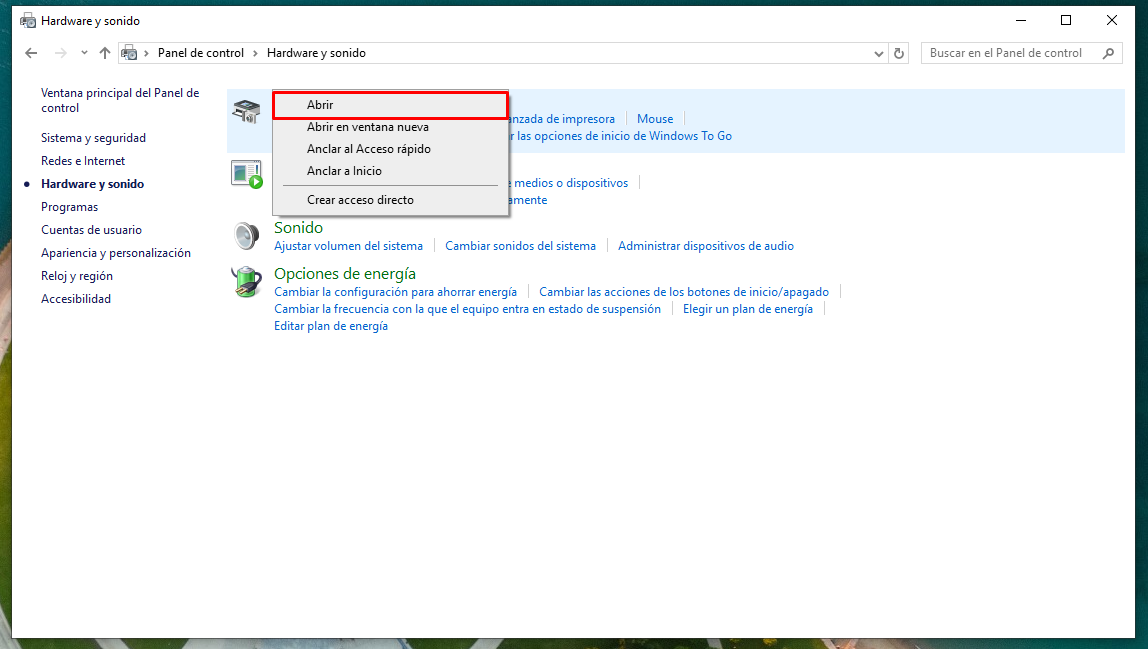Image resolution: width=1148 pixels, height=649 pixels.
Task: Go to Sistema y seguridad in sidebar
Action: (x=93, y=138)
